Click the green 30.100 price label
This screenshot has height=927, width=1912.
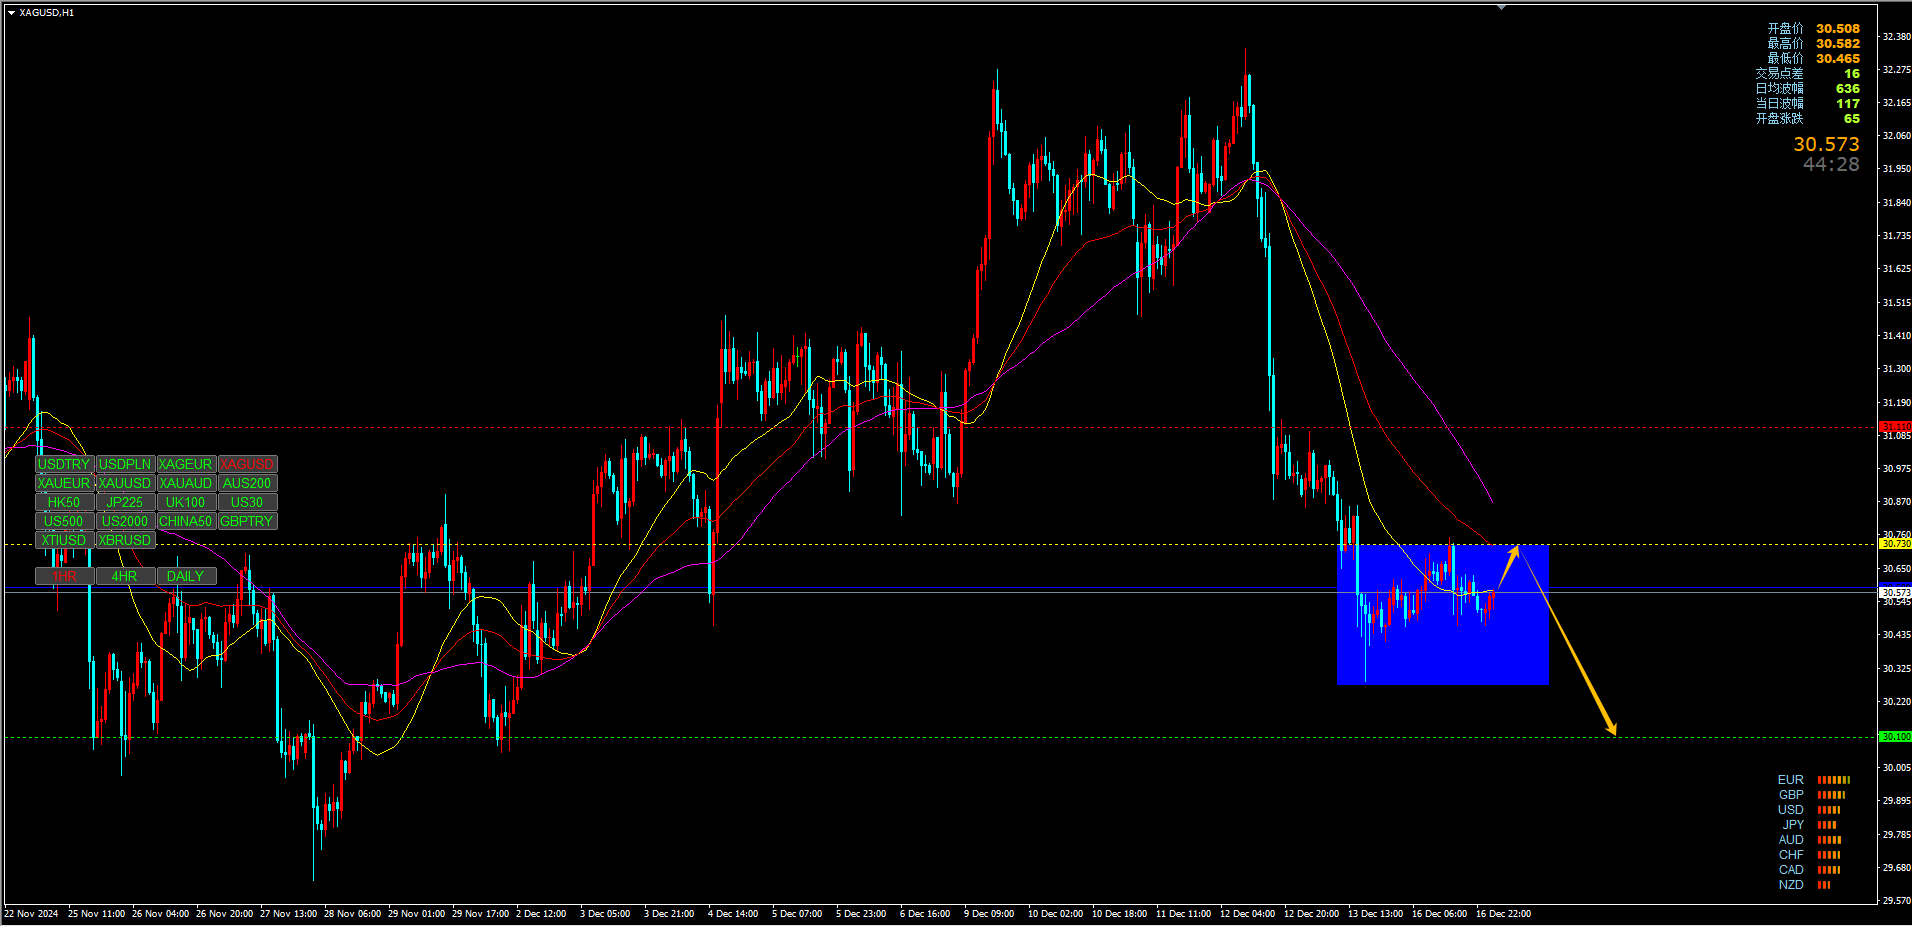click(1896, 736)
